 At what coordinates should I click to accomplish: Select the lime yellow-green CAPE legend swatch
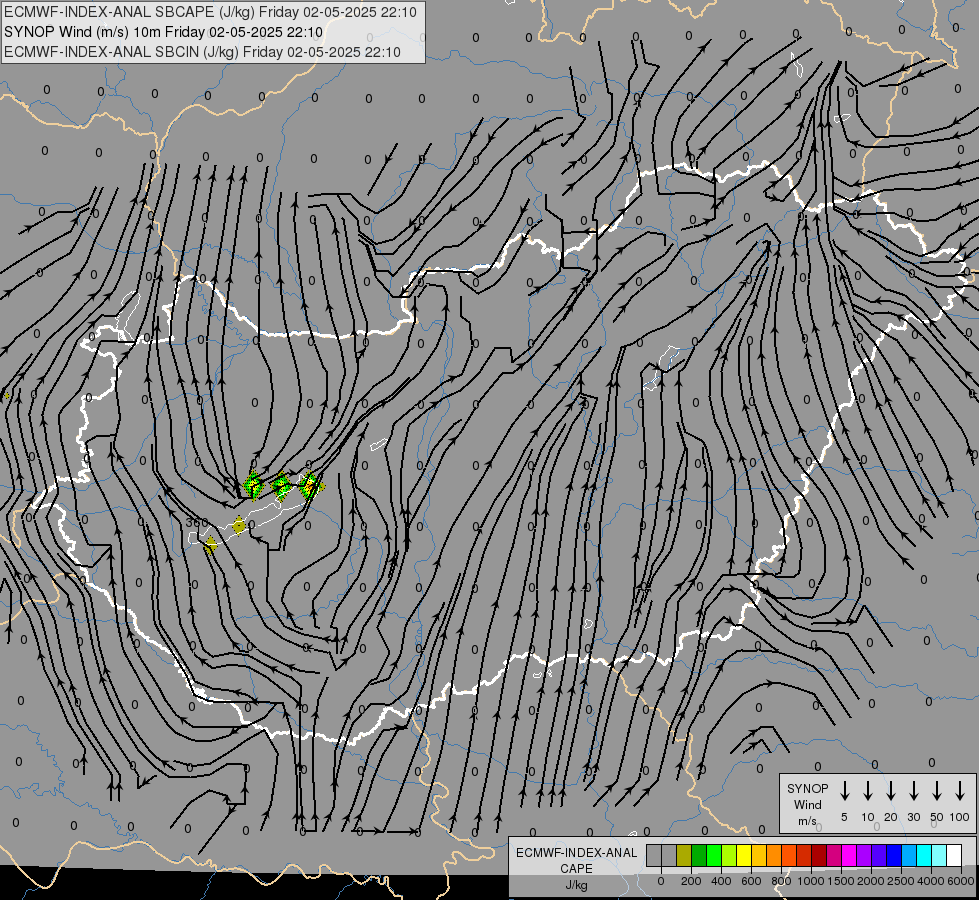[x=729, y=855]
